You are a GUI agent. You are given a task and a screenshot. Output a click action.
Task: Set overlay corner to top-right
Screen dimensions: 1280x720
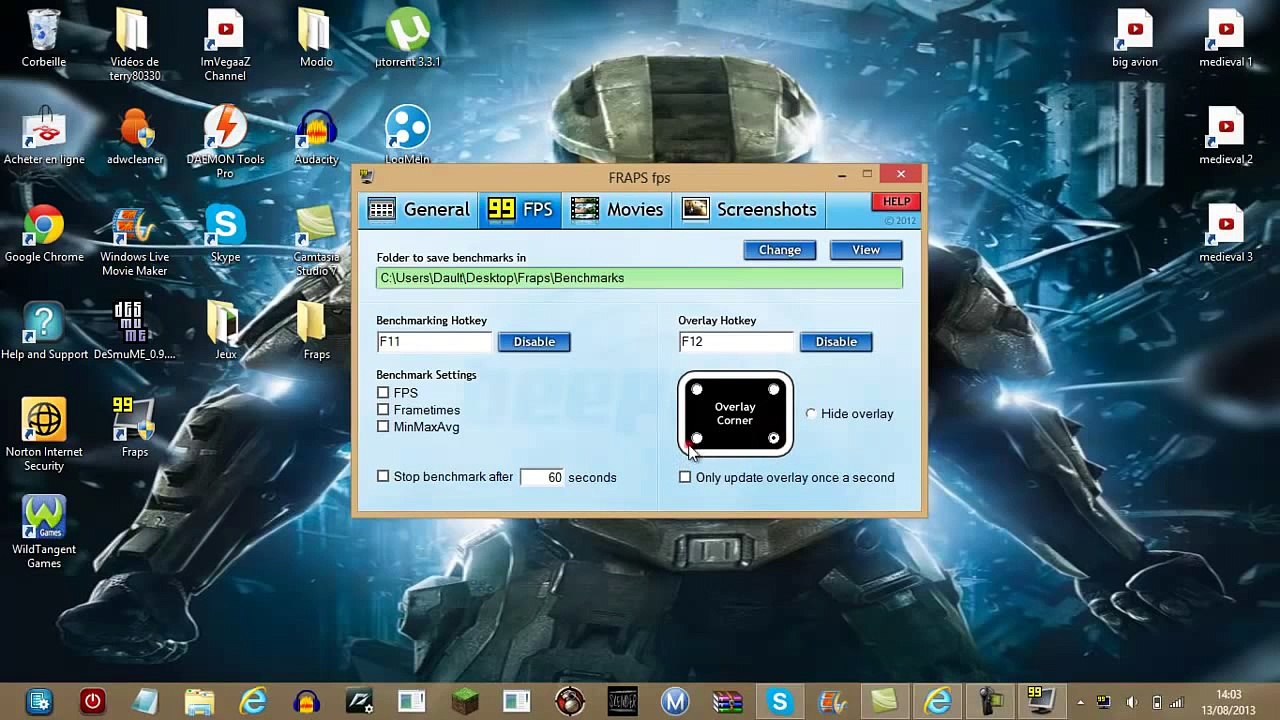773,389
